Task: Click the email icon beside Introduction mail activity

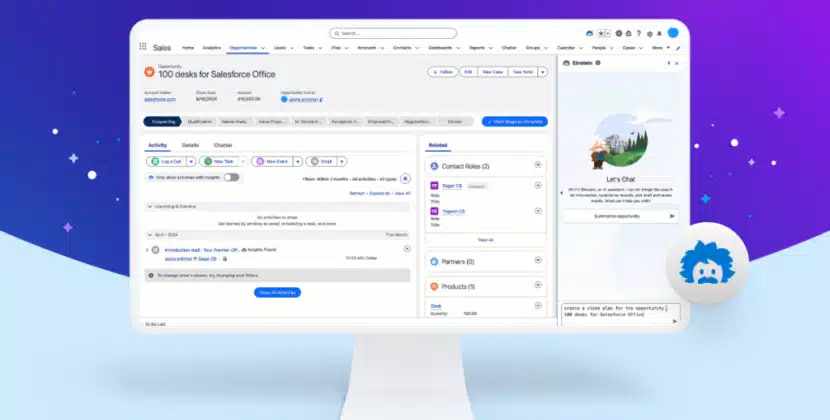Action: tap(155, 250)
